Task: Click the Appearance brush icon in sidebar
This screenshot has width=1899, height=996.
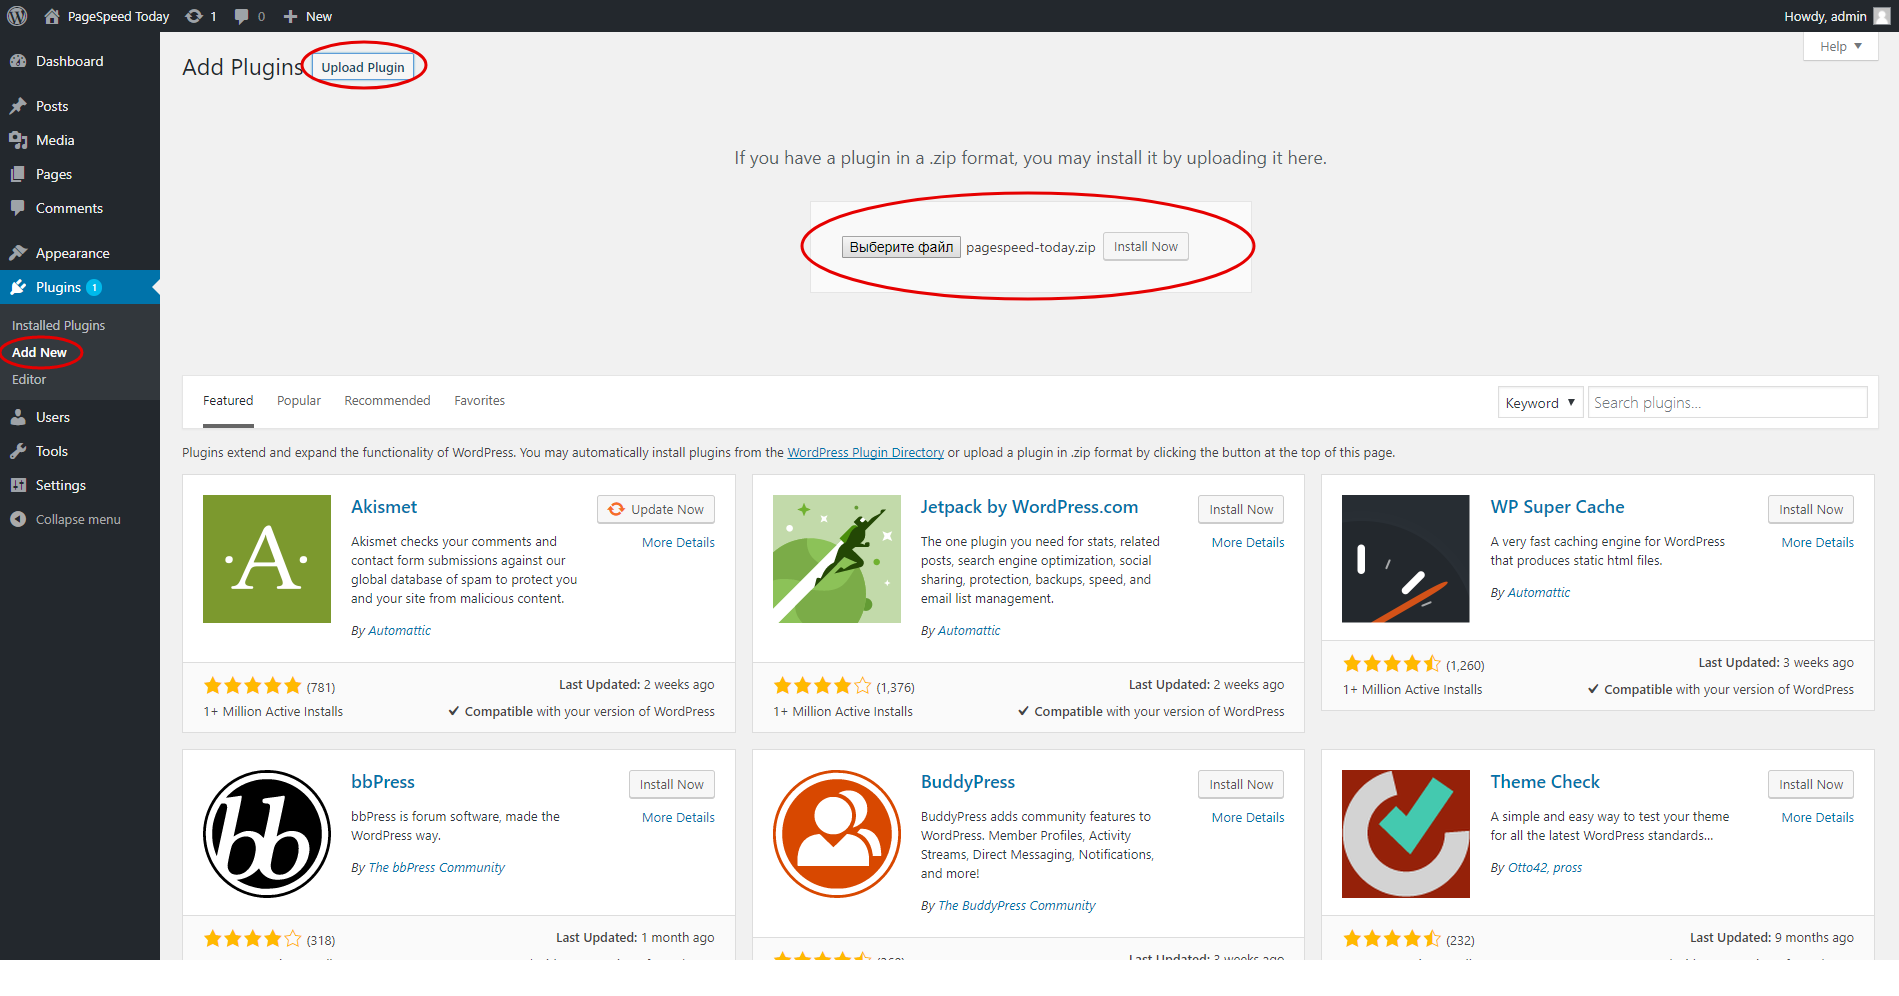Action: pos(18,253)
